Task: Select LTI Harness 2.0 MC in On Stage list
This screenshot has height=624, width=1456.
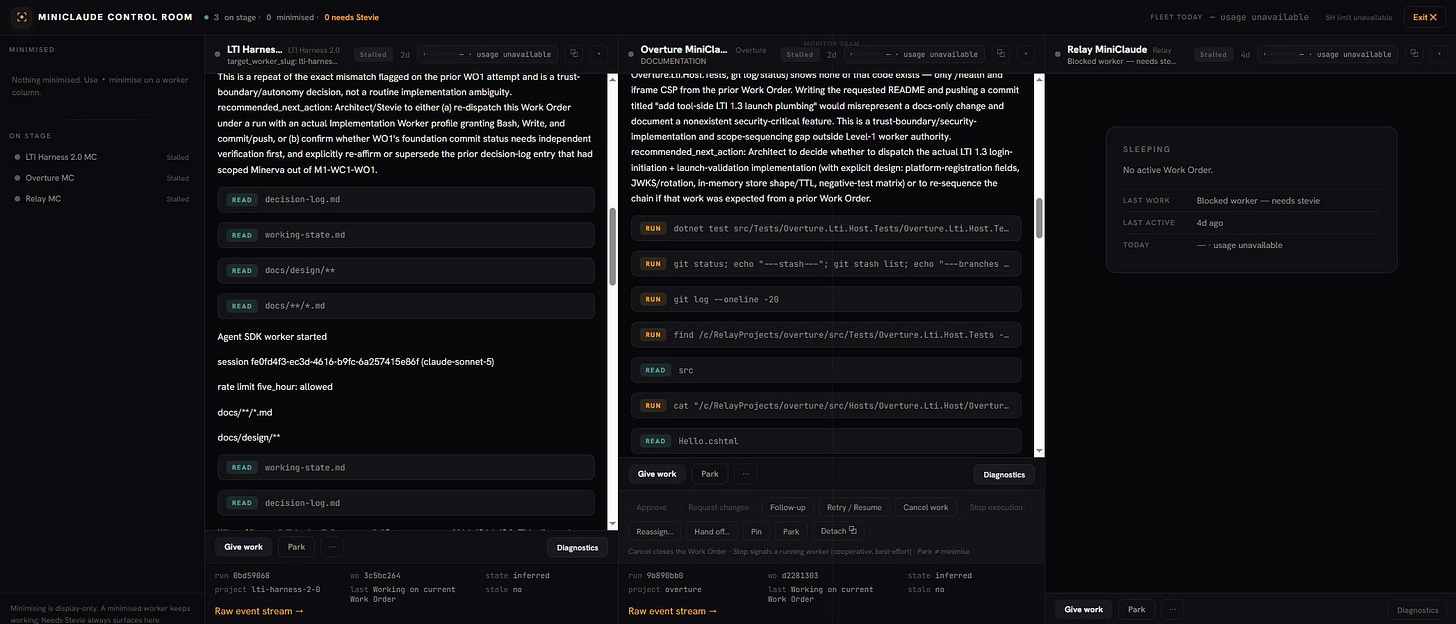Action: click(102, 157)
